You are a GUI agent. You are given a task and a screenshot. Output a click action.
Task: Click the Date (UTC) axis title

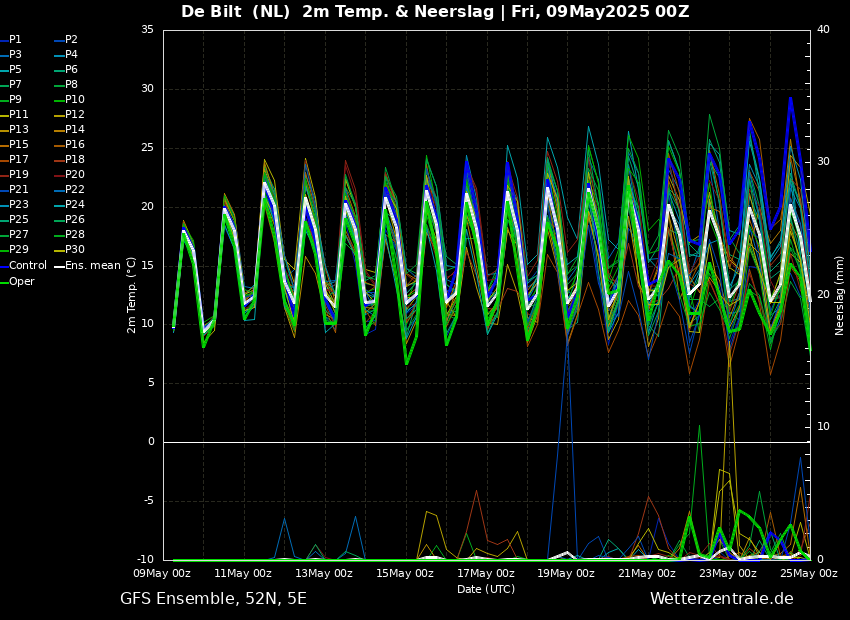[x=486, y=589]
